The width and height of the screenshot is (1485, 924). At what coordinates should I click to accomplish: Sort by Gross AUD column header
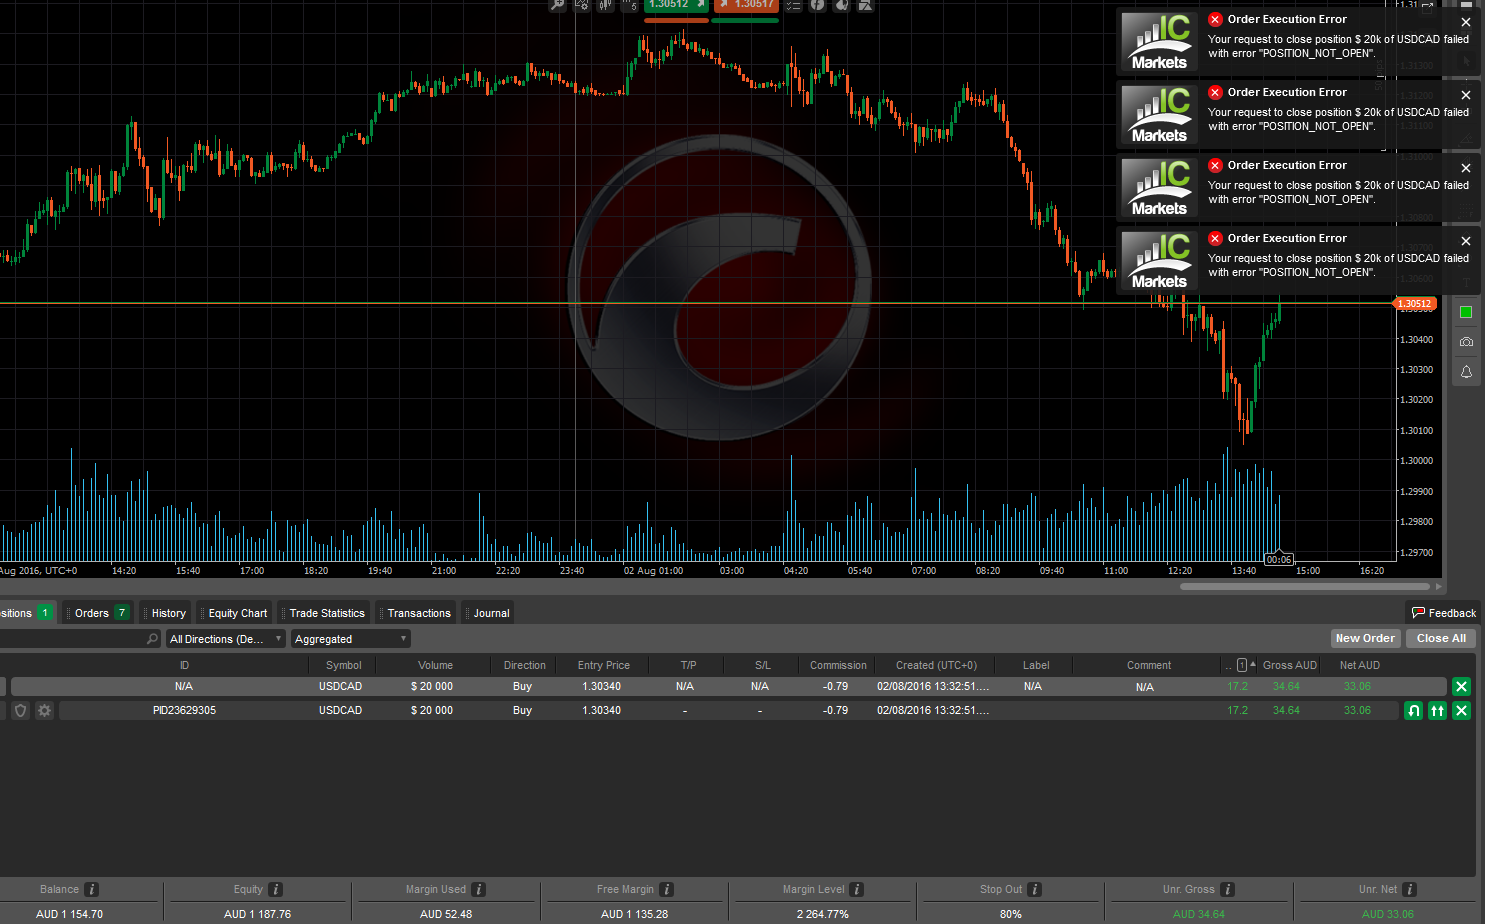(x=1289, y=665)
